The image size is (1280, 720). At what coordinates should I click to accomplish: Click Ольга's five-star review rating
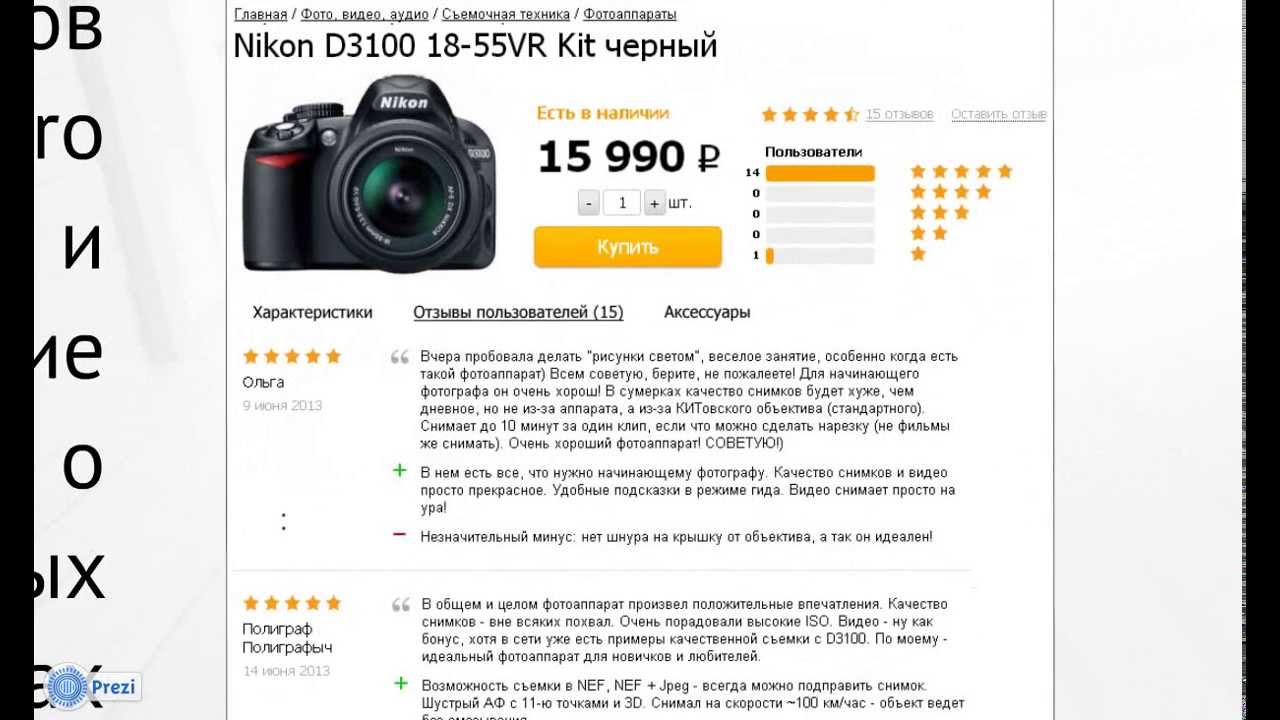292,356
